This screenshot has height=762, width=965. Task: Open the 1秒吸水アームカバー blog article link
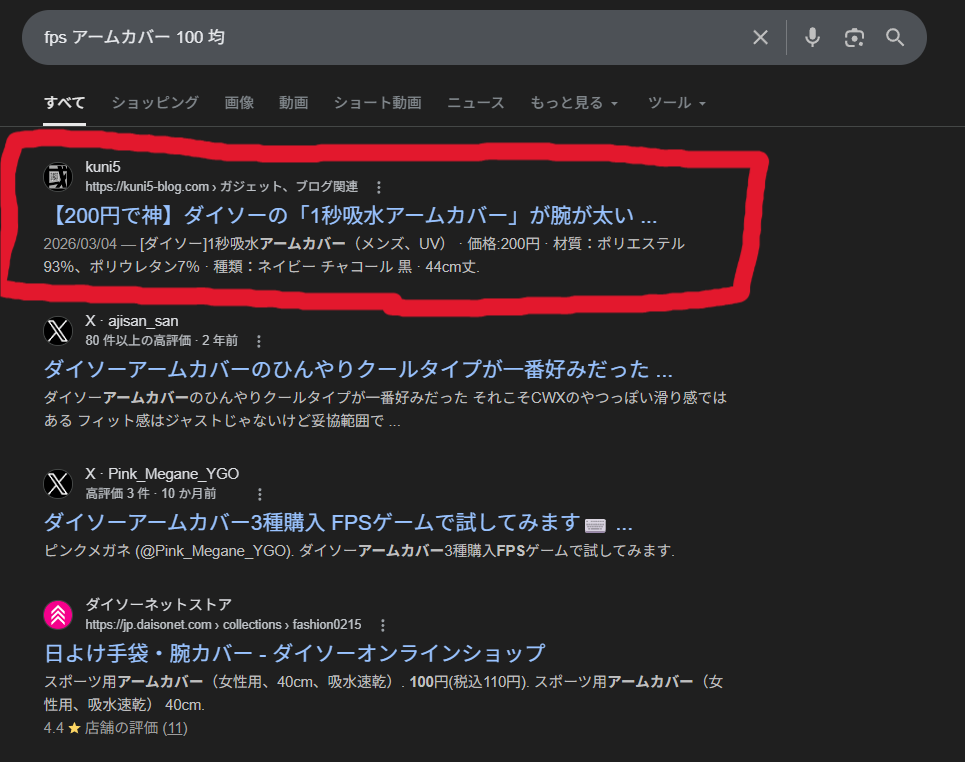tap(350, 215)
